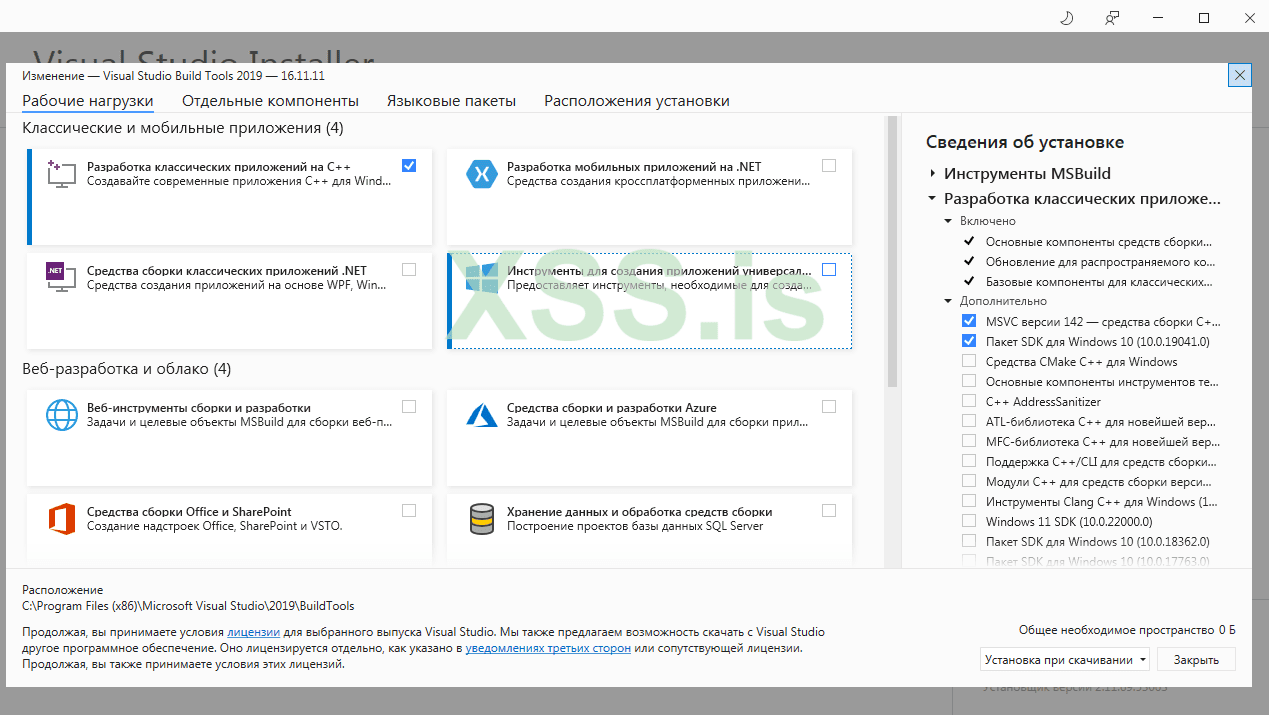Collapse Разработка классических приложе... section
The image size is (1269, 715).
[932, 199]
